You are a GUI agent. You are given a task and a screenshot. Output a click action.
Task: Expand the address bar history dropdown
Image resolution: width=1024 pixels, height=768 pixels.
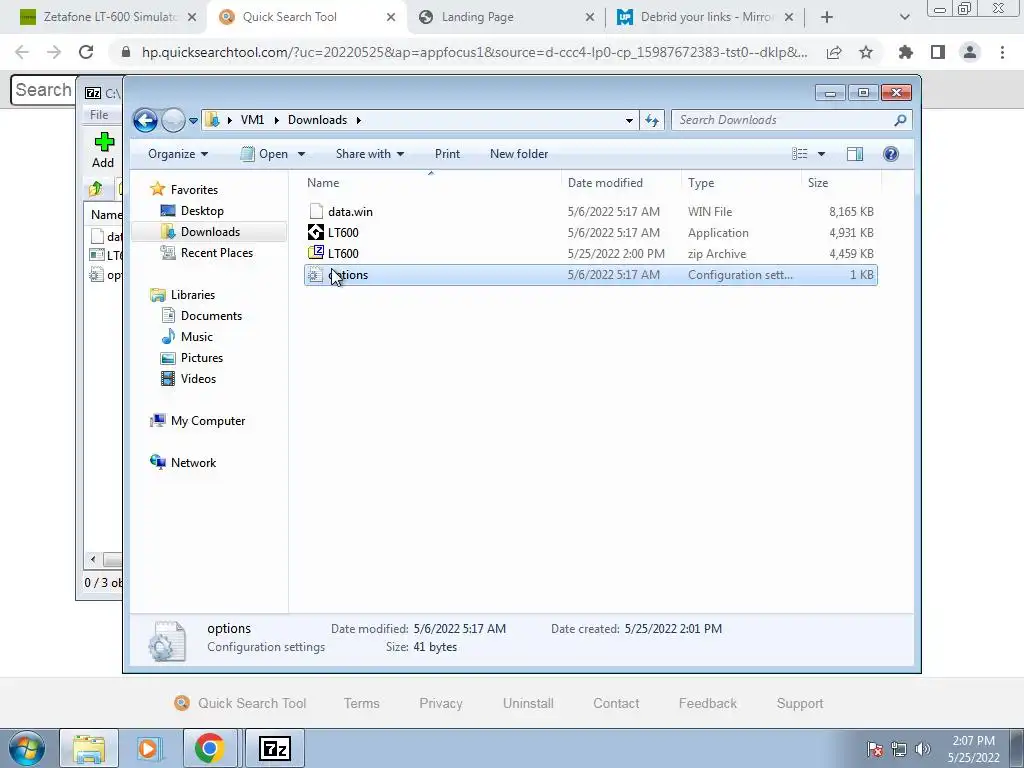coord(629,121)
